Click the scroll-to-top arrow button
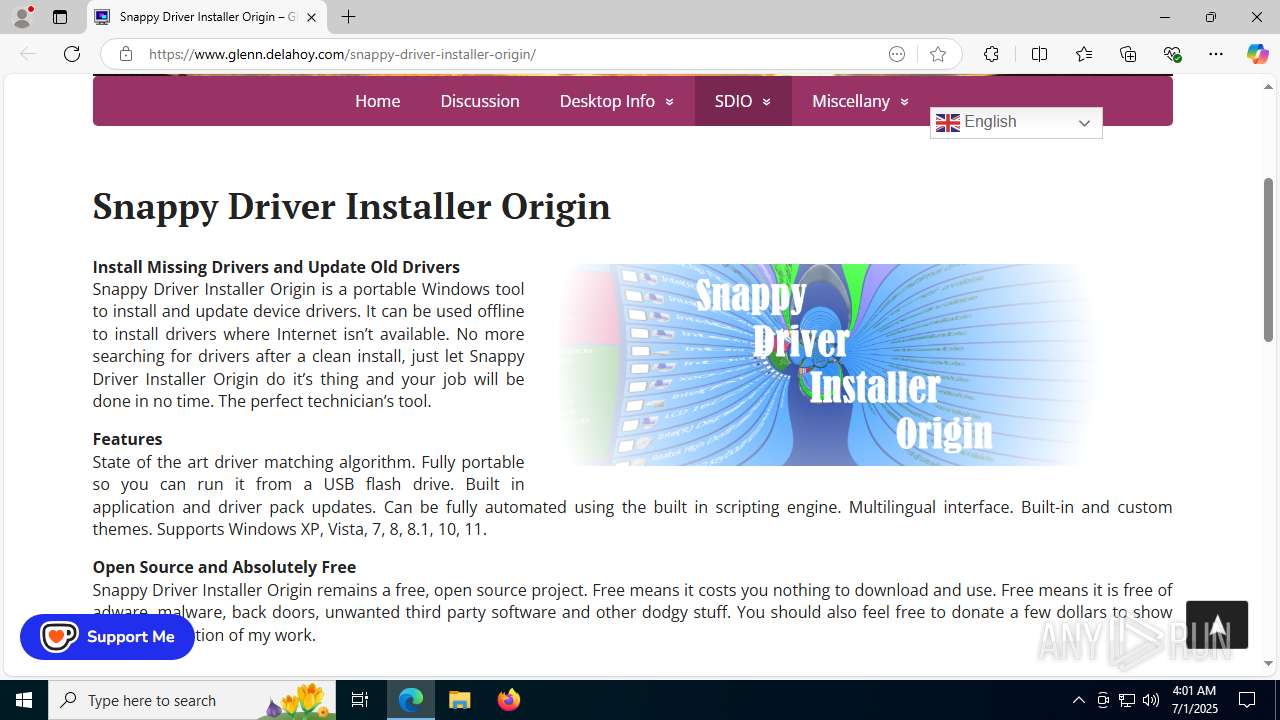The image size is (1280, 720). 1217,625
